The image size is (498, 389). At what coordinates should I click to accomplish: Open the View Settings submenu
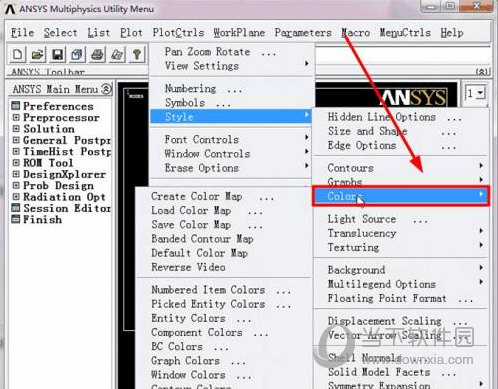coord(231,66)
